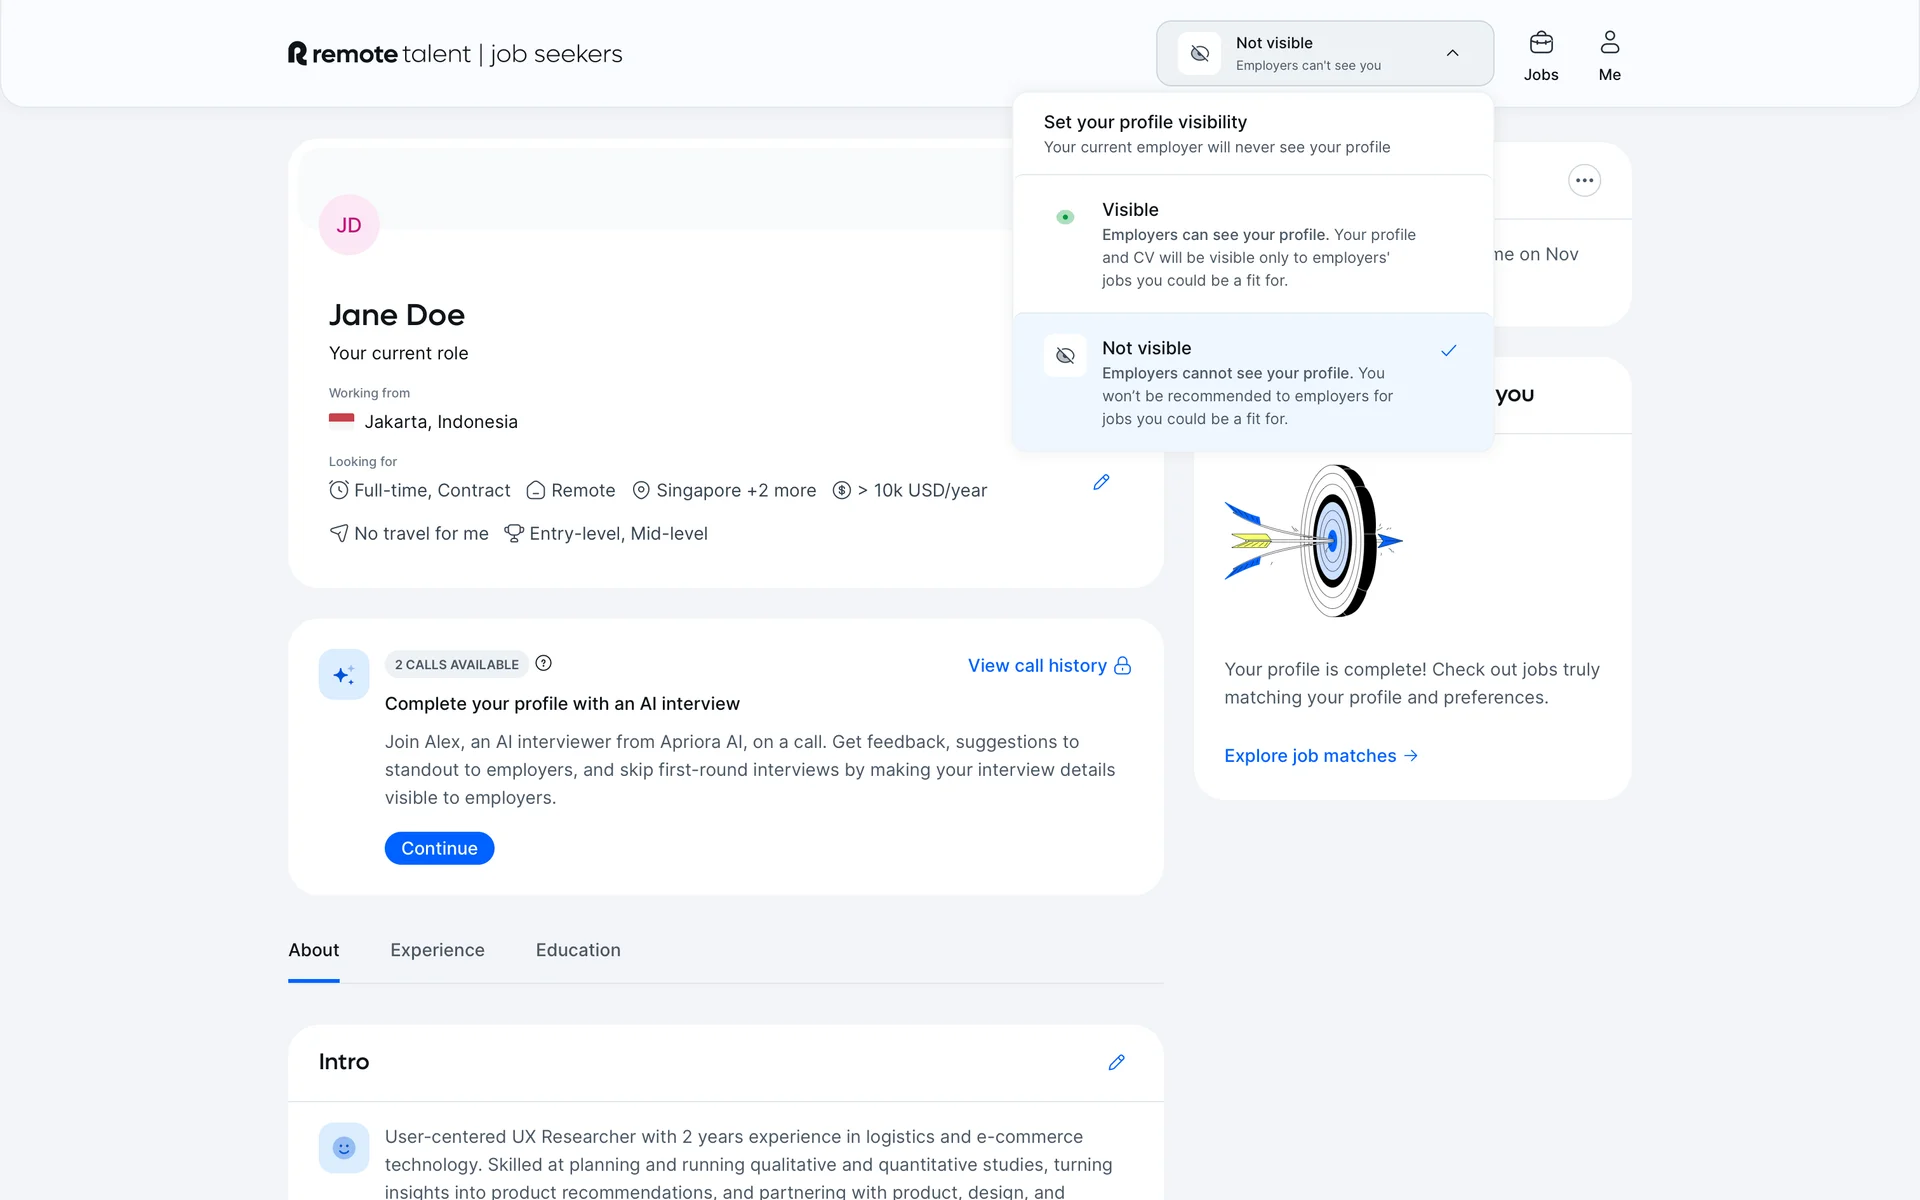
Task: Switch to the Experience tab
Action: [x=437, y=950]
